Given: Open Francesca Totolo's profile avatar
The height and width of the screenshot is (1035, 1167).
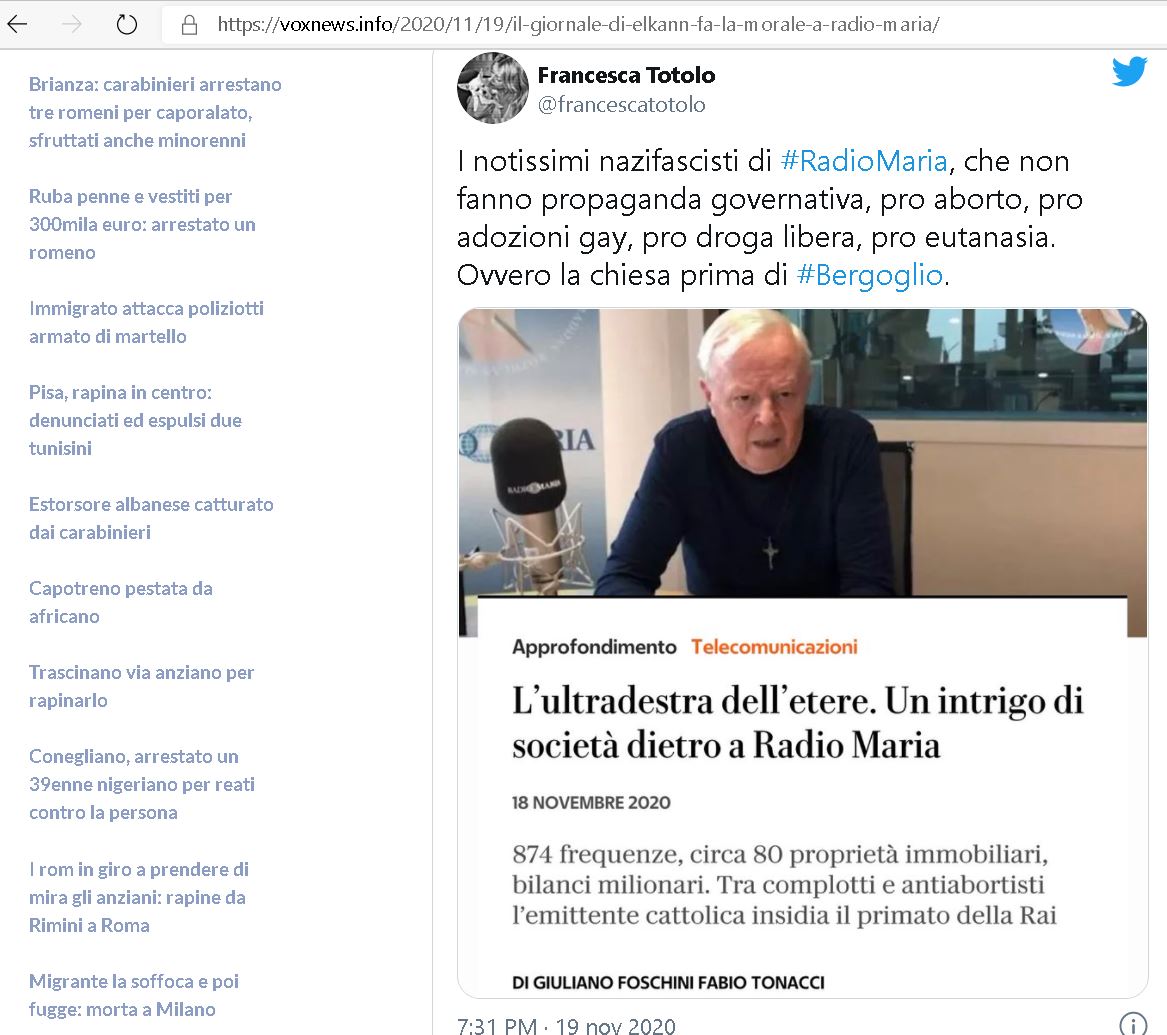Looking at the screenshot, I should pos(493,88).
